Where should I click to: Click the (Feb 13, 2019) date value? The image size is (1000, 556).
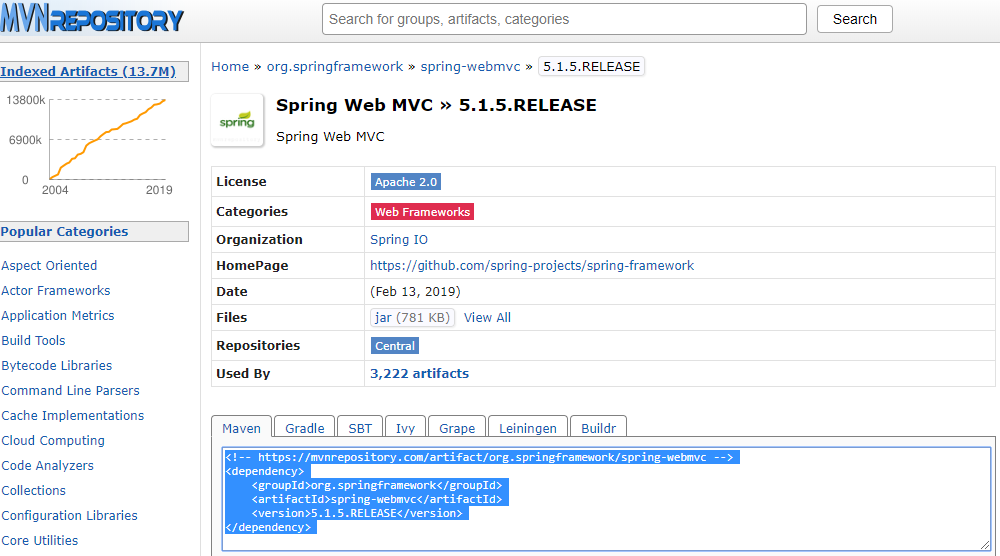[x=415, y=291]
